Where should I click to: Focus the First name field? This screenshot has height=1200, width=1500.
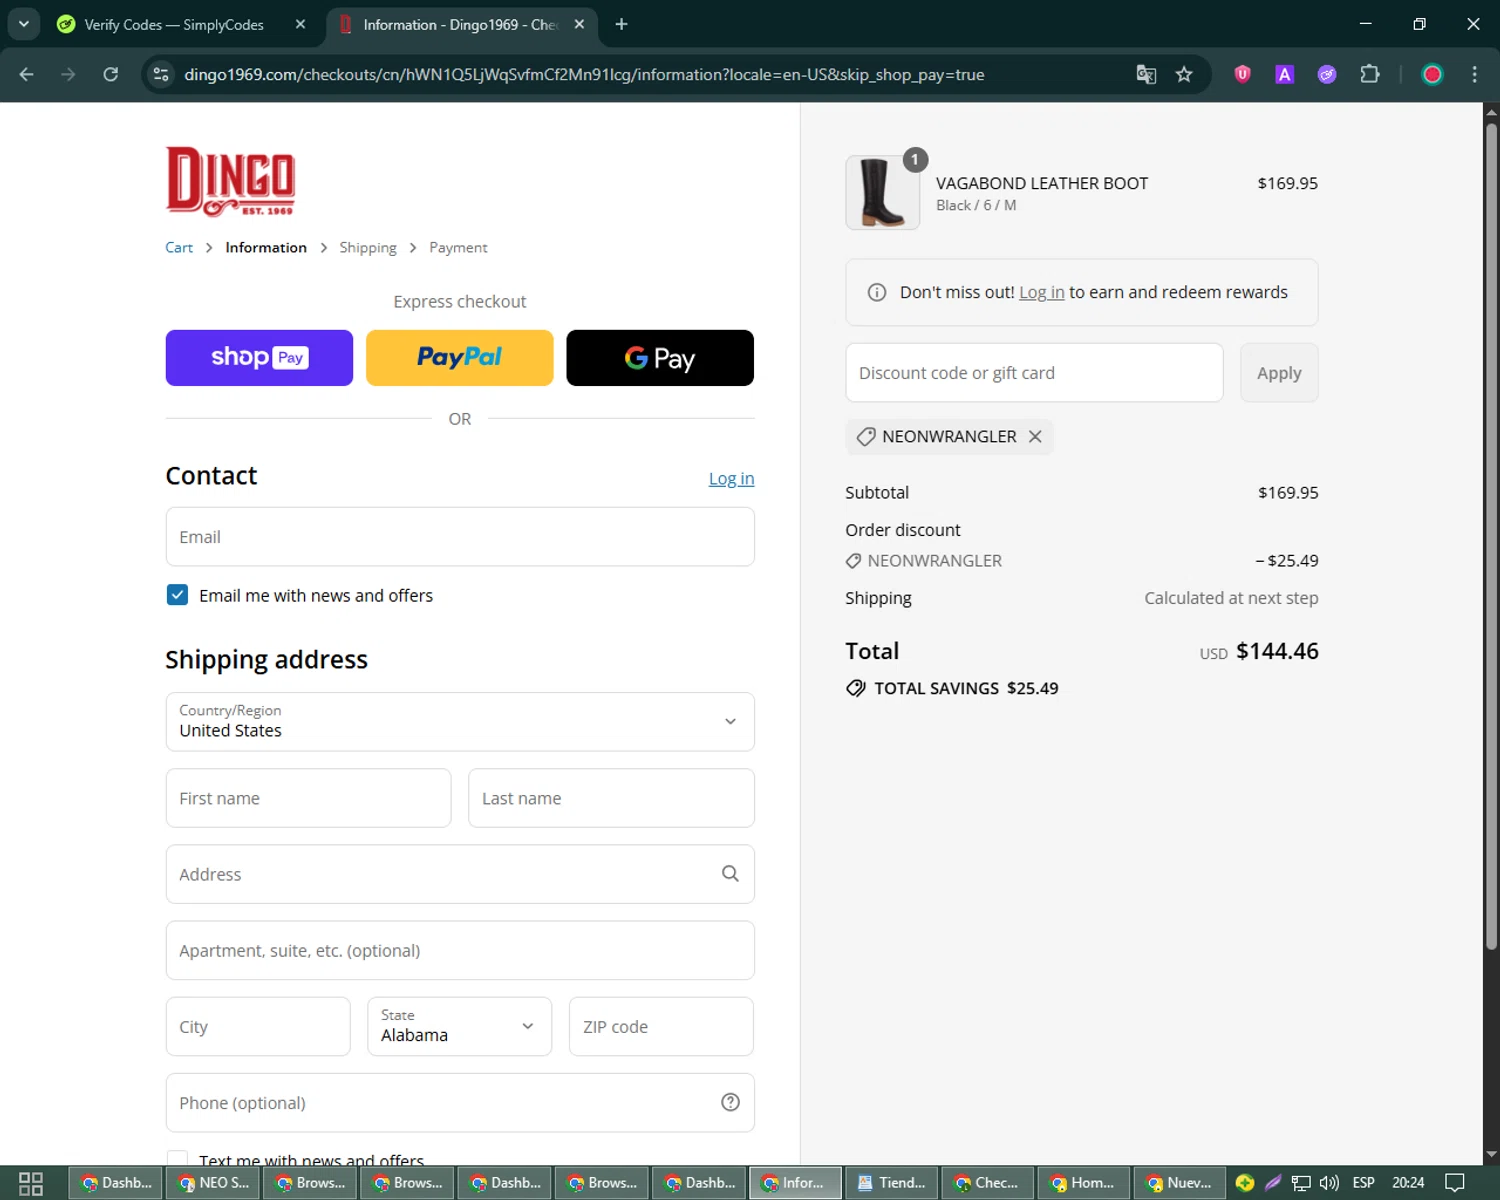pos(308,798)
